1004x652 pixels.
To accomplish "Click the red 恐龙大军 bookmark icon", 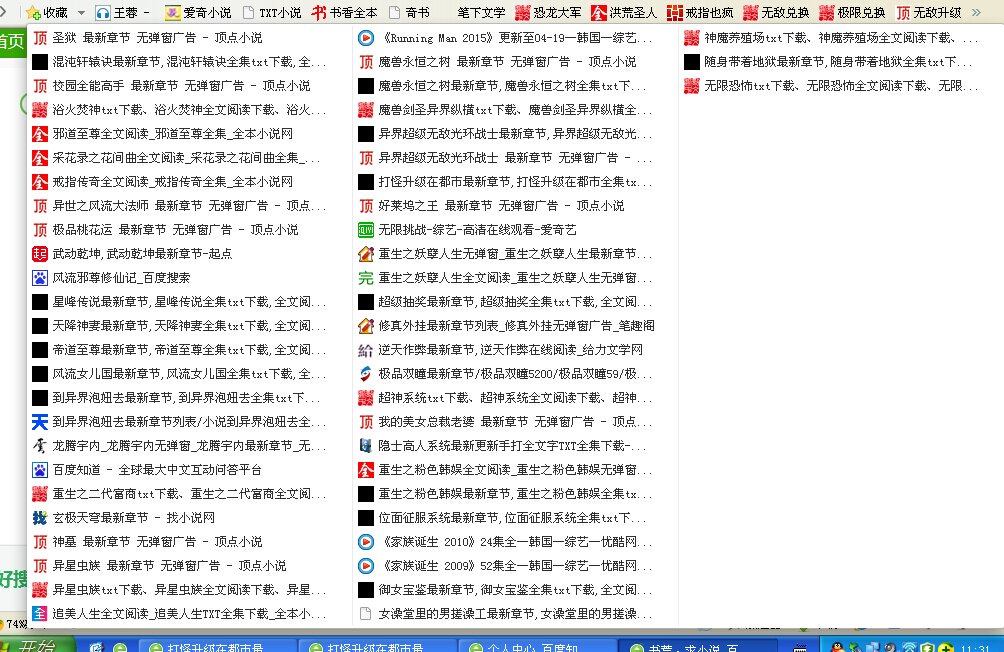I will 525,13.
